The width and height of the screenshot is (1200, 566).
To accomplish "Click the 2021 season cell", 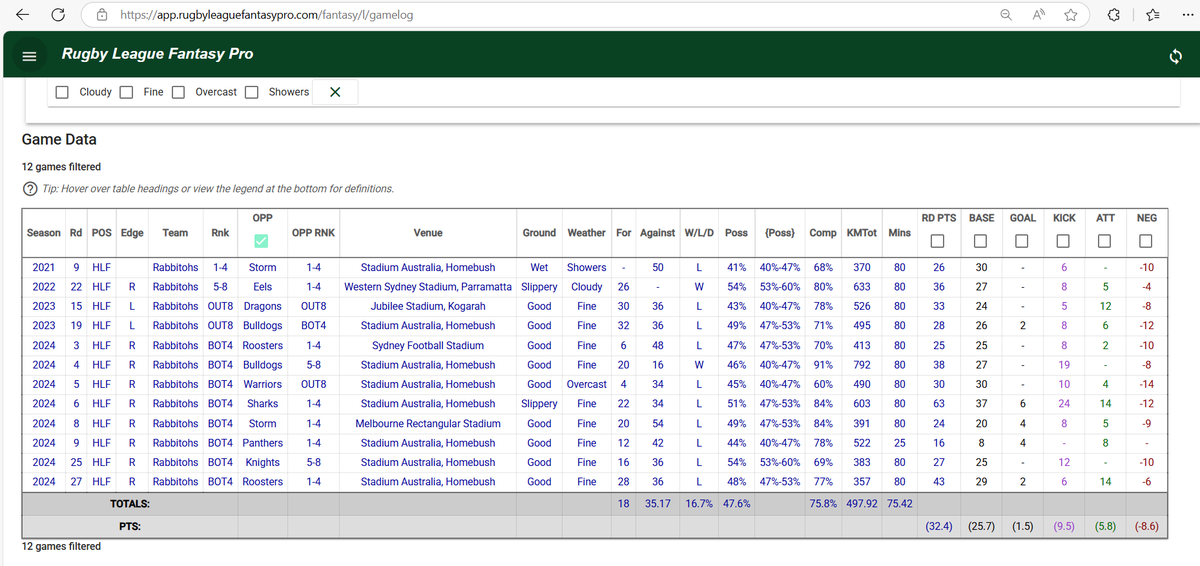I will click(x=44, y=267).
